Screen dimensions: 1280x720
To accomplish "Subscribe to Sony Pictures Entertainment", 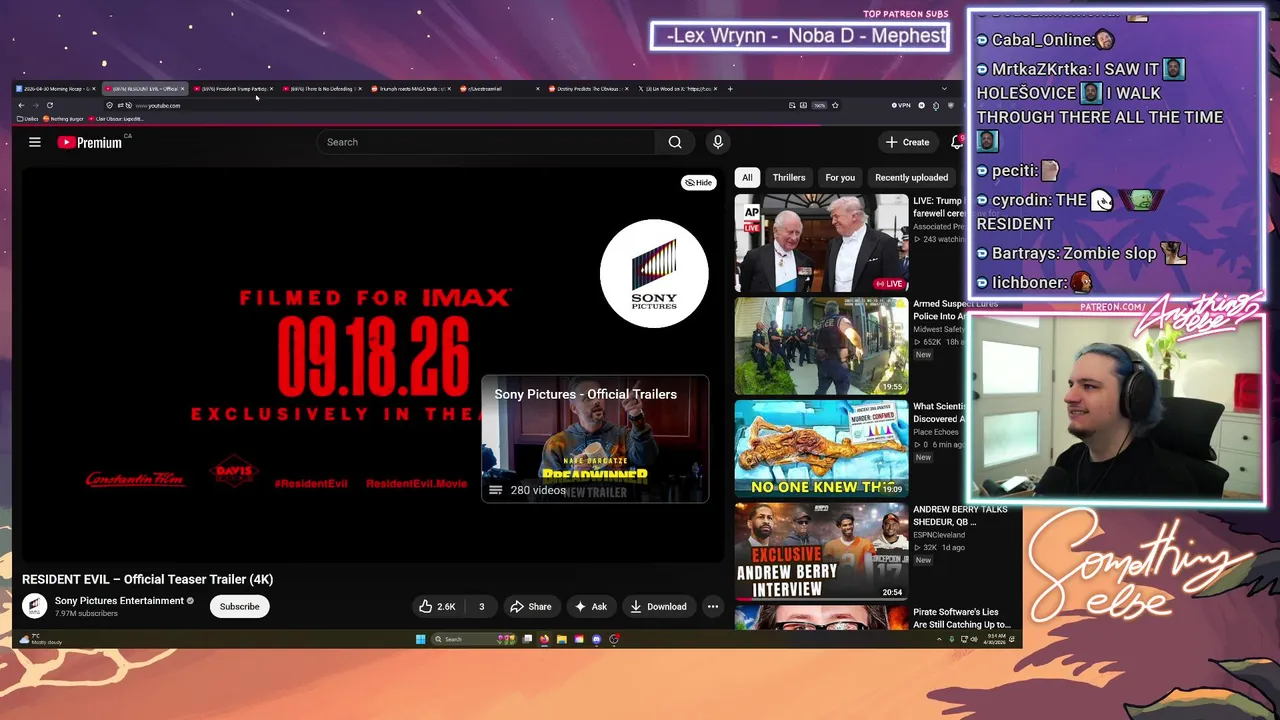I will (x=239, y=606).
